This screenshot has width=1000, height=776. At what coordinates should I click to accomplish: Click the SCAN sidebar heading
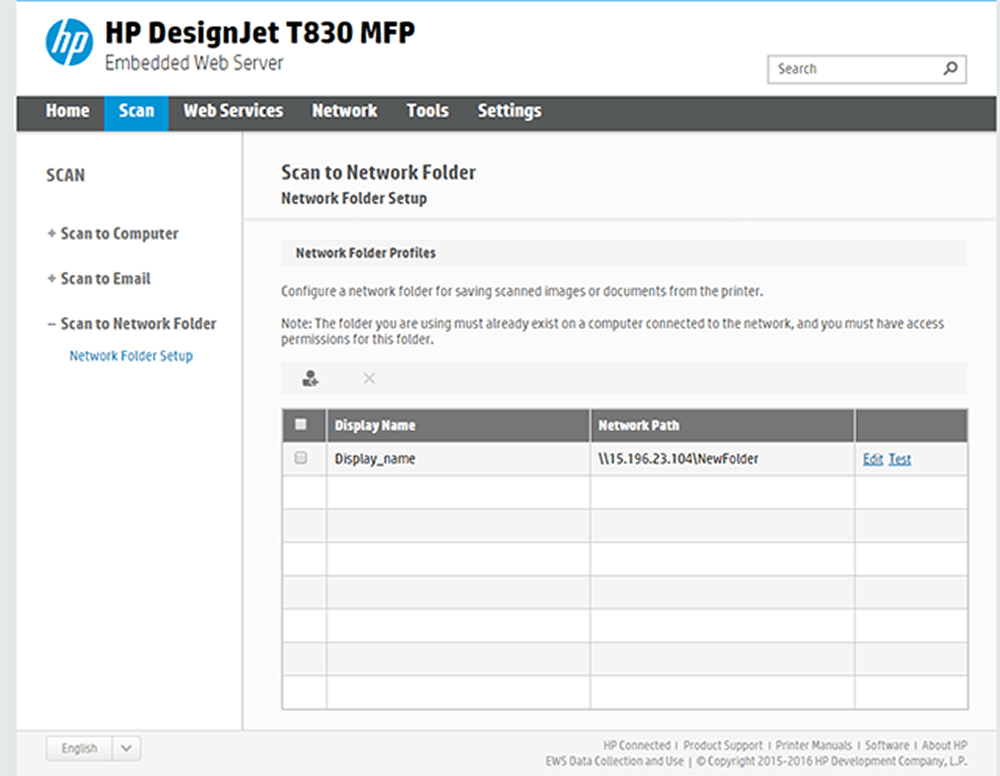click(x=65, y=175)
